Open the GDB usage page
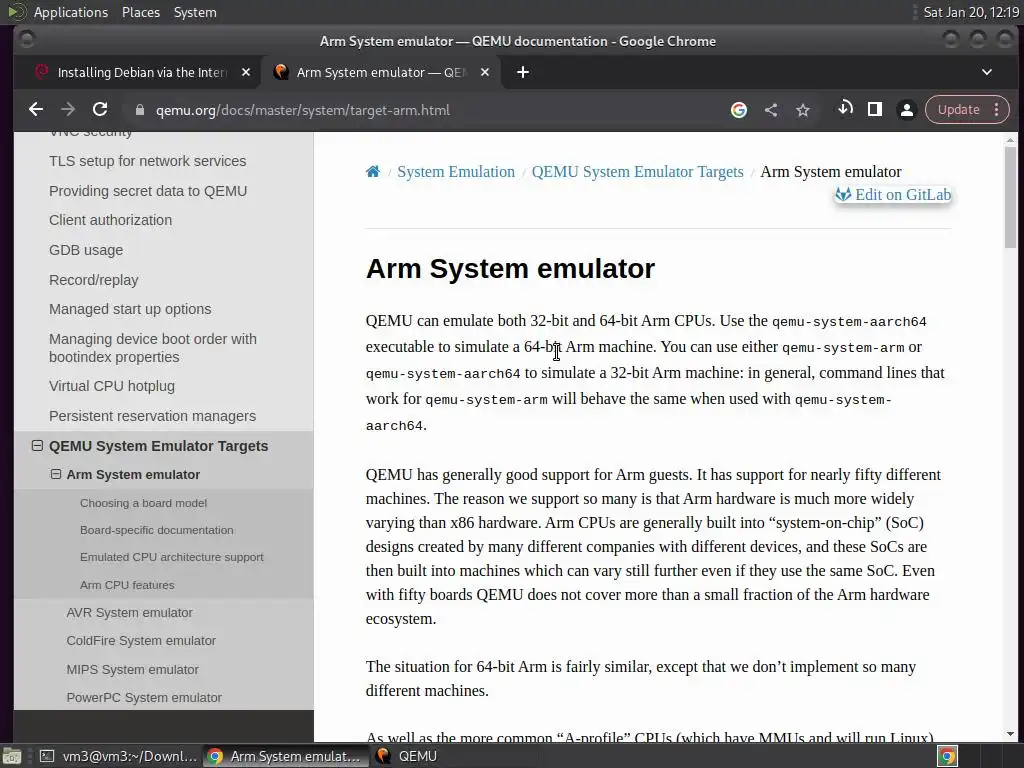The width and height of the screenshot is (1024, 768). click(86, 250)
